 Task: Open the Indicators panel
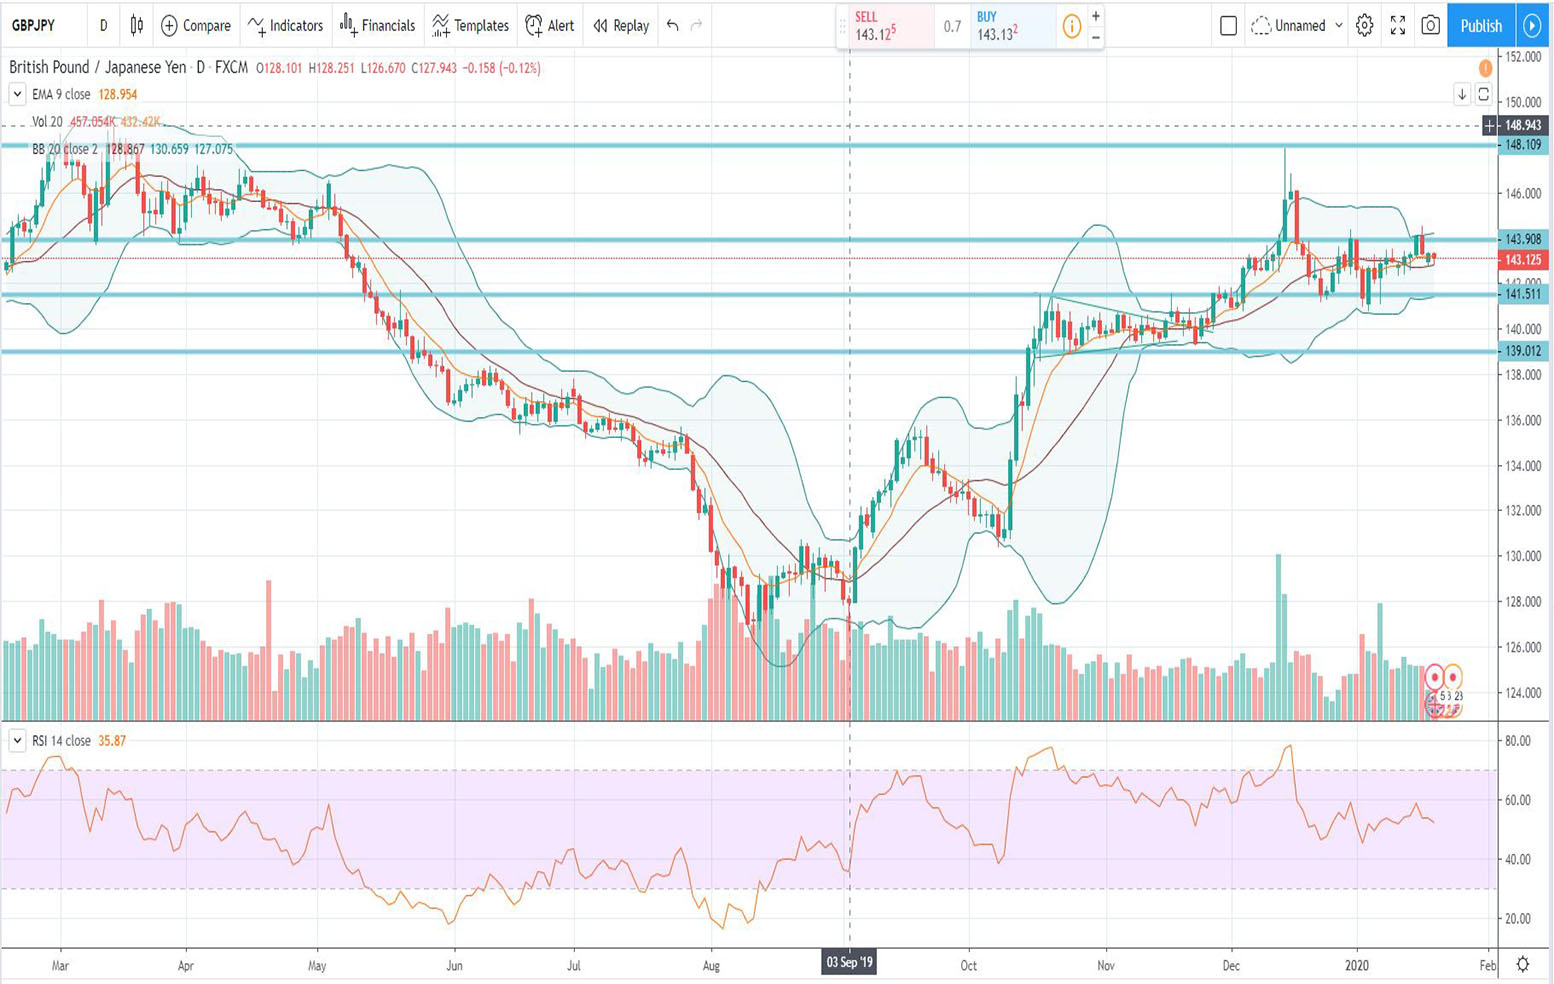pos(285,26)
